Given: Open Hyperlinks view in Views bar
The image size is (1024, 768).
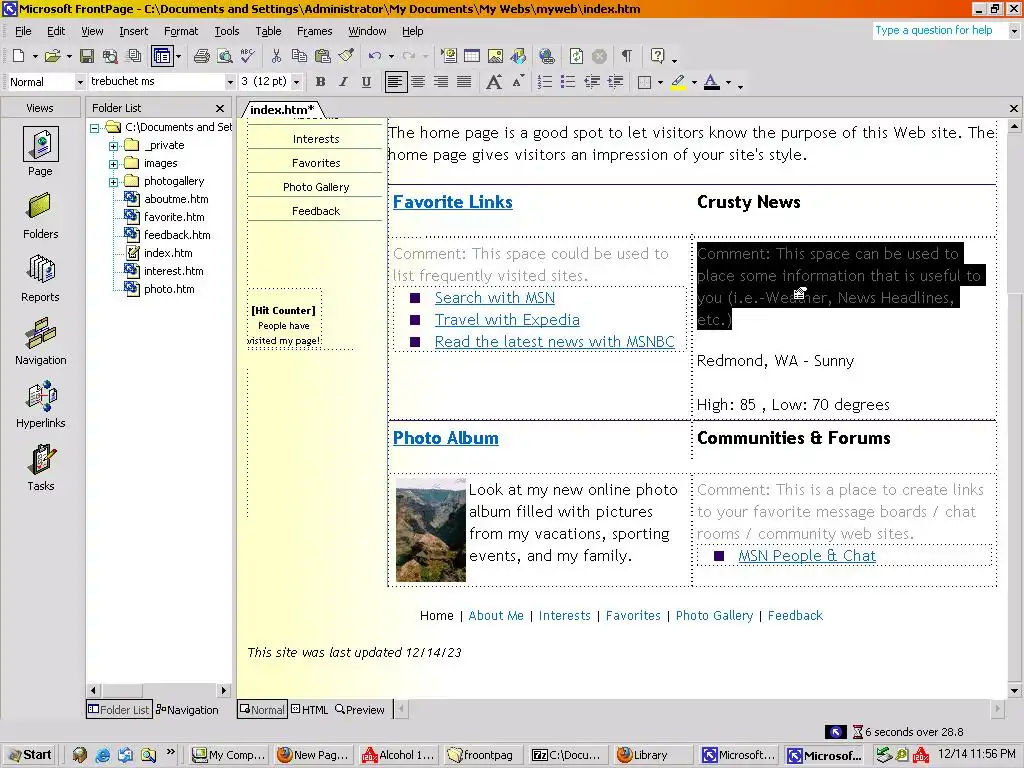Looking at the screenshot, I should (40, 404).
